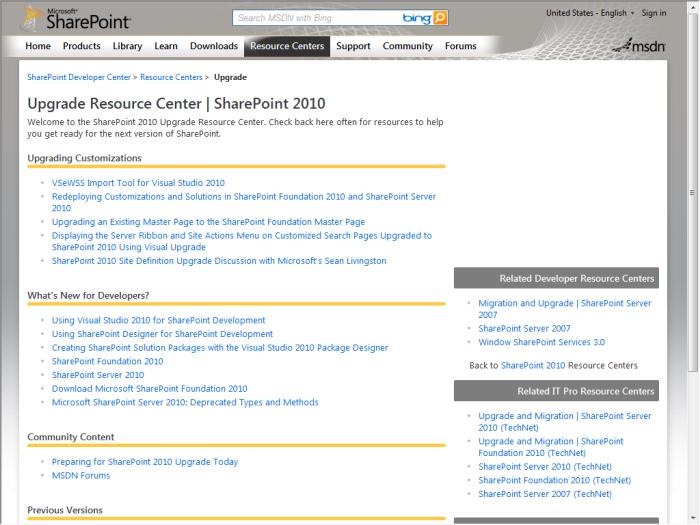700x525 pixels.
Task: Open Upgrade and Migration SharePoint Foundation 2010 (TechNet)
Action: pyautogui.click(x=551, y=447)
